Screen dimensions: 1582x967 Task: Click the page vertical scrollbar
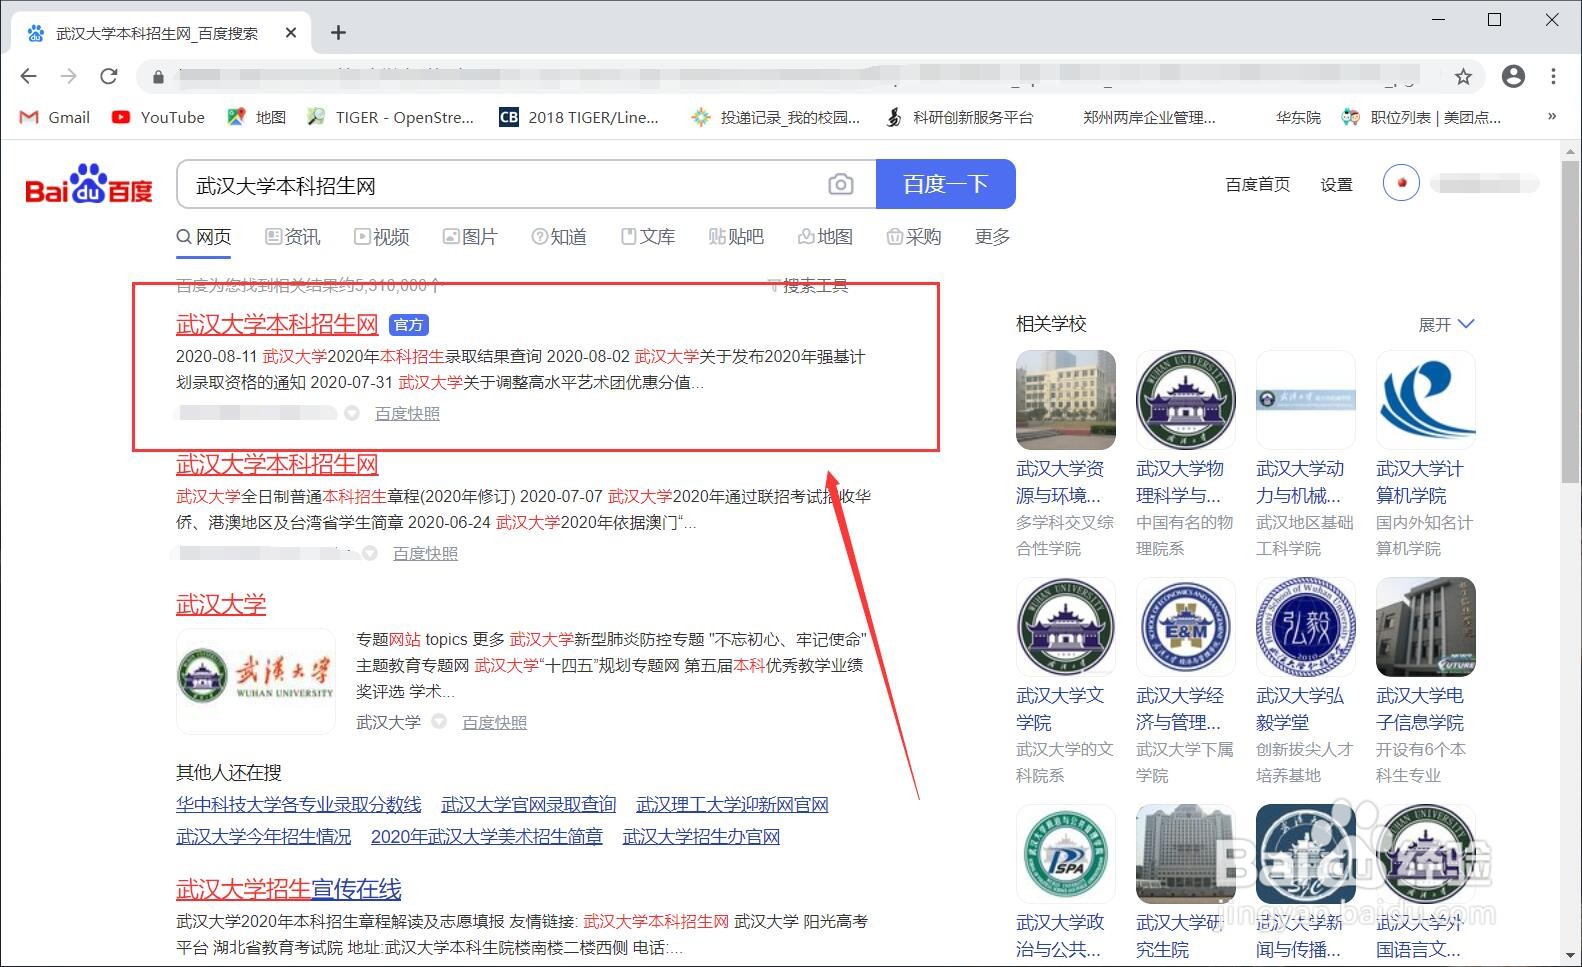pos(1571,320)
